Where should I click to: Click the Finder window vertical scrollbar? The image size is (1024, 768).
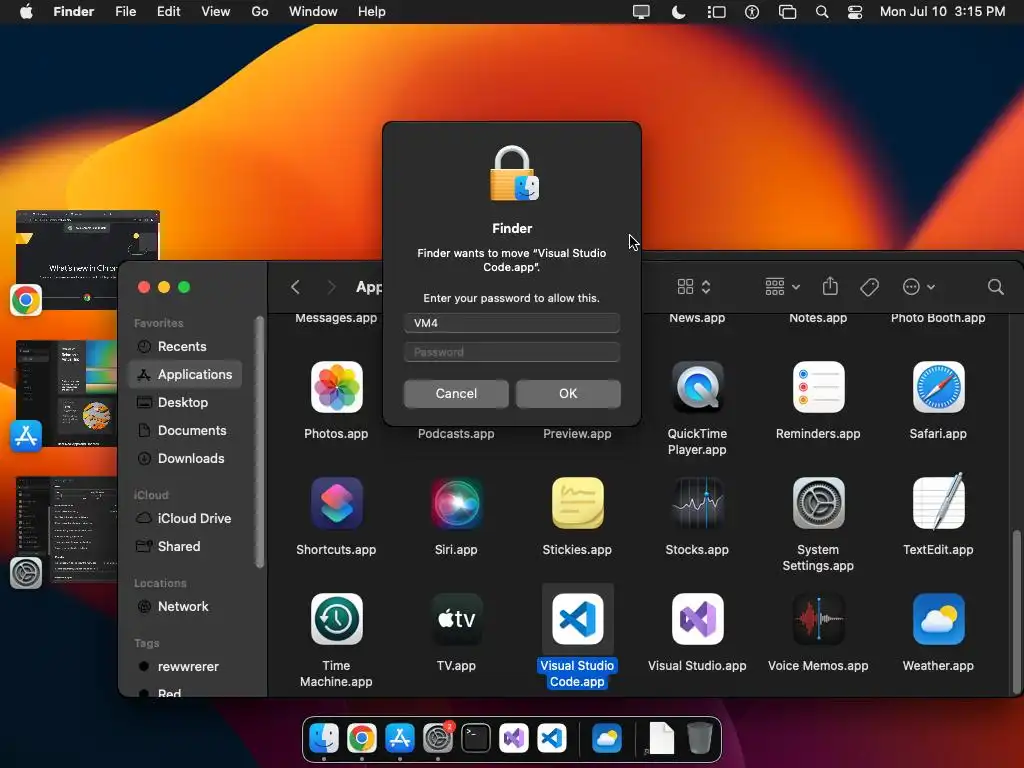(1016, 611)
